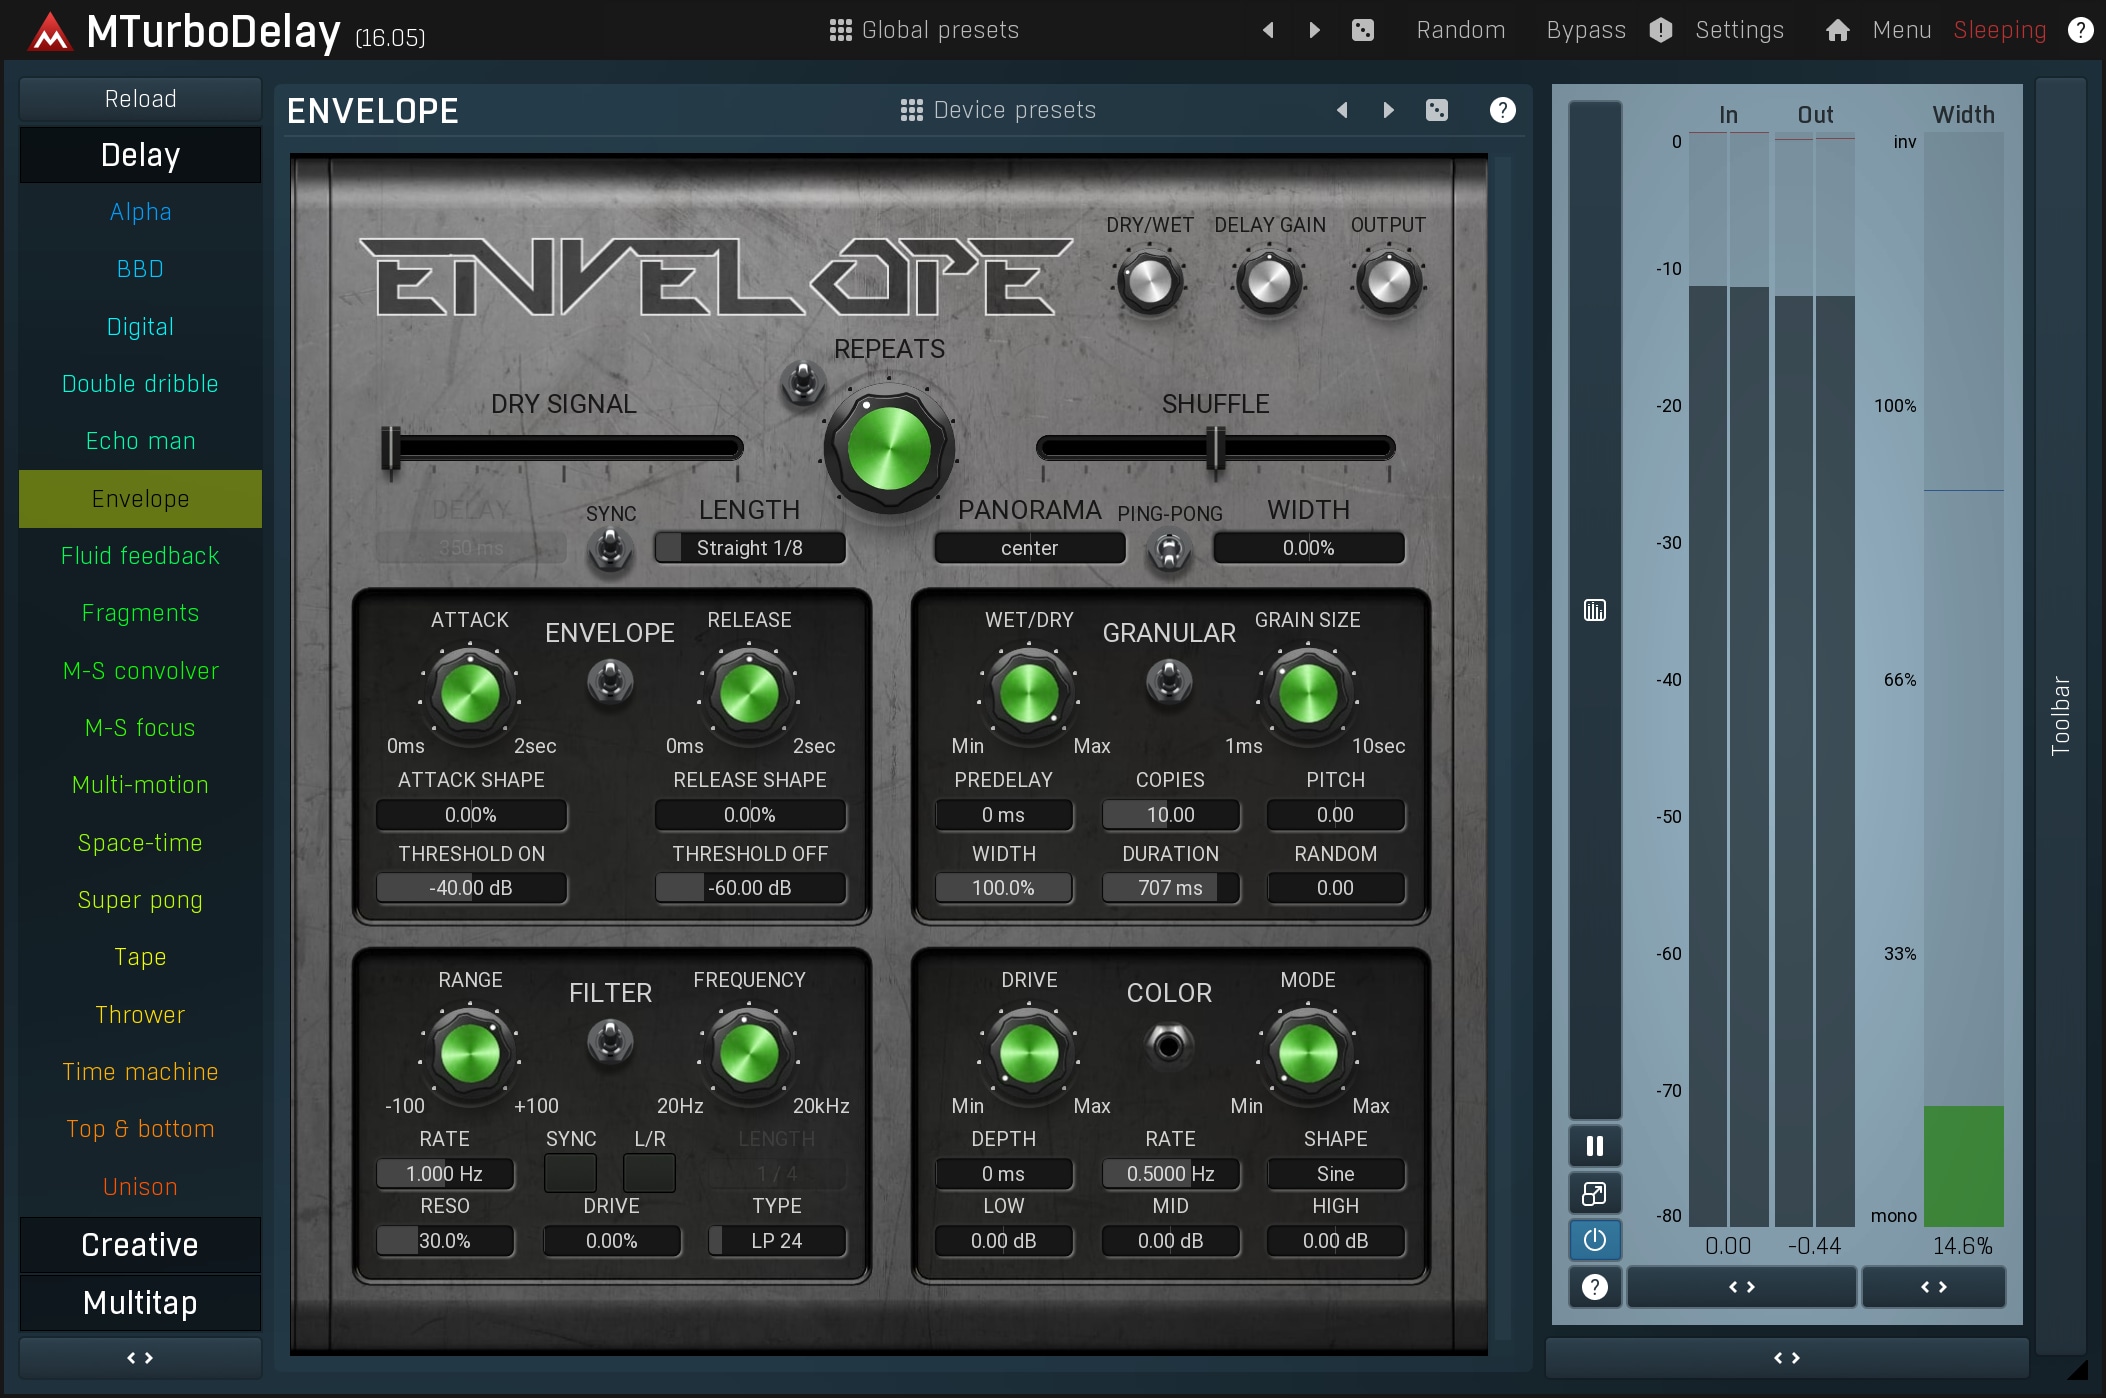This screenshot has width=2106, height=1398.
Task: Select the Delay category tab
Action: tap(140, 155)
